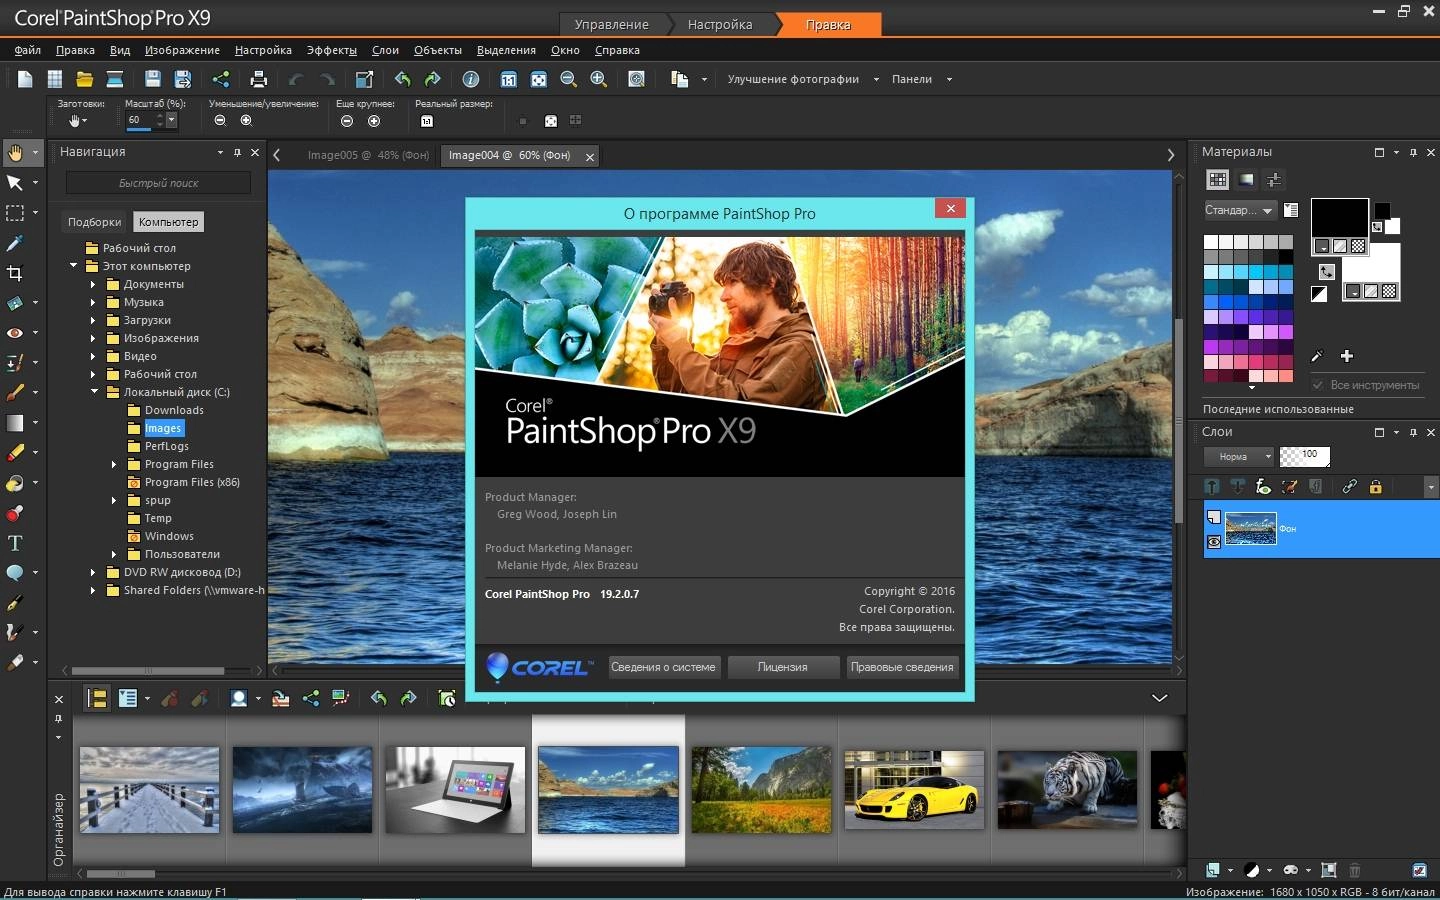Click the lock transparency icon in Layers
The height and width of the screenshot is (900, 1440).
[1375, 487]
